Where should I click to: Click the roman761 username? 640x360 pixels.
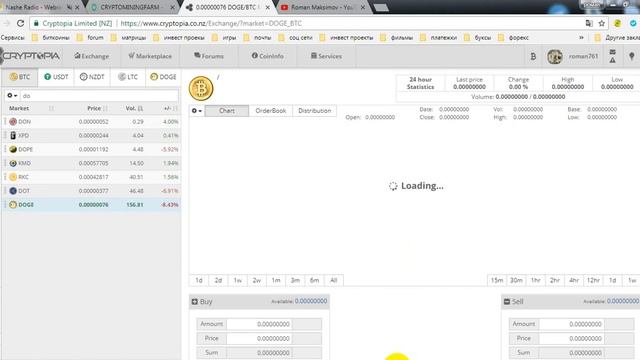click(583, 56)
